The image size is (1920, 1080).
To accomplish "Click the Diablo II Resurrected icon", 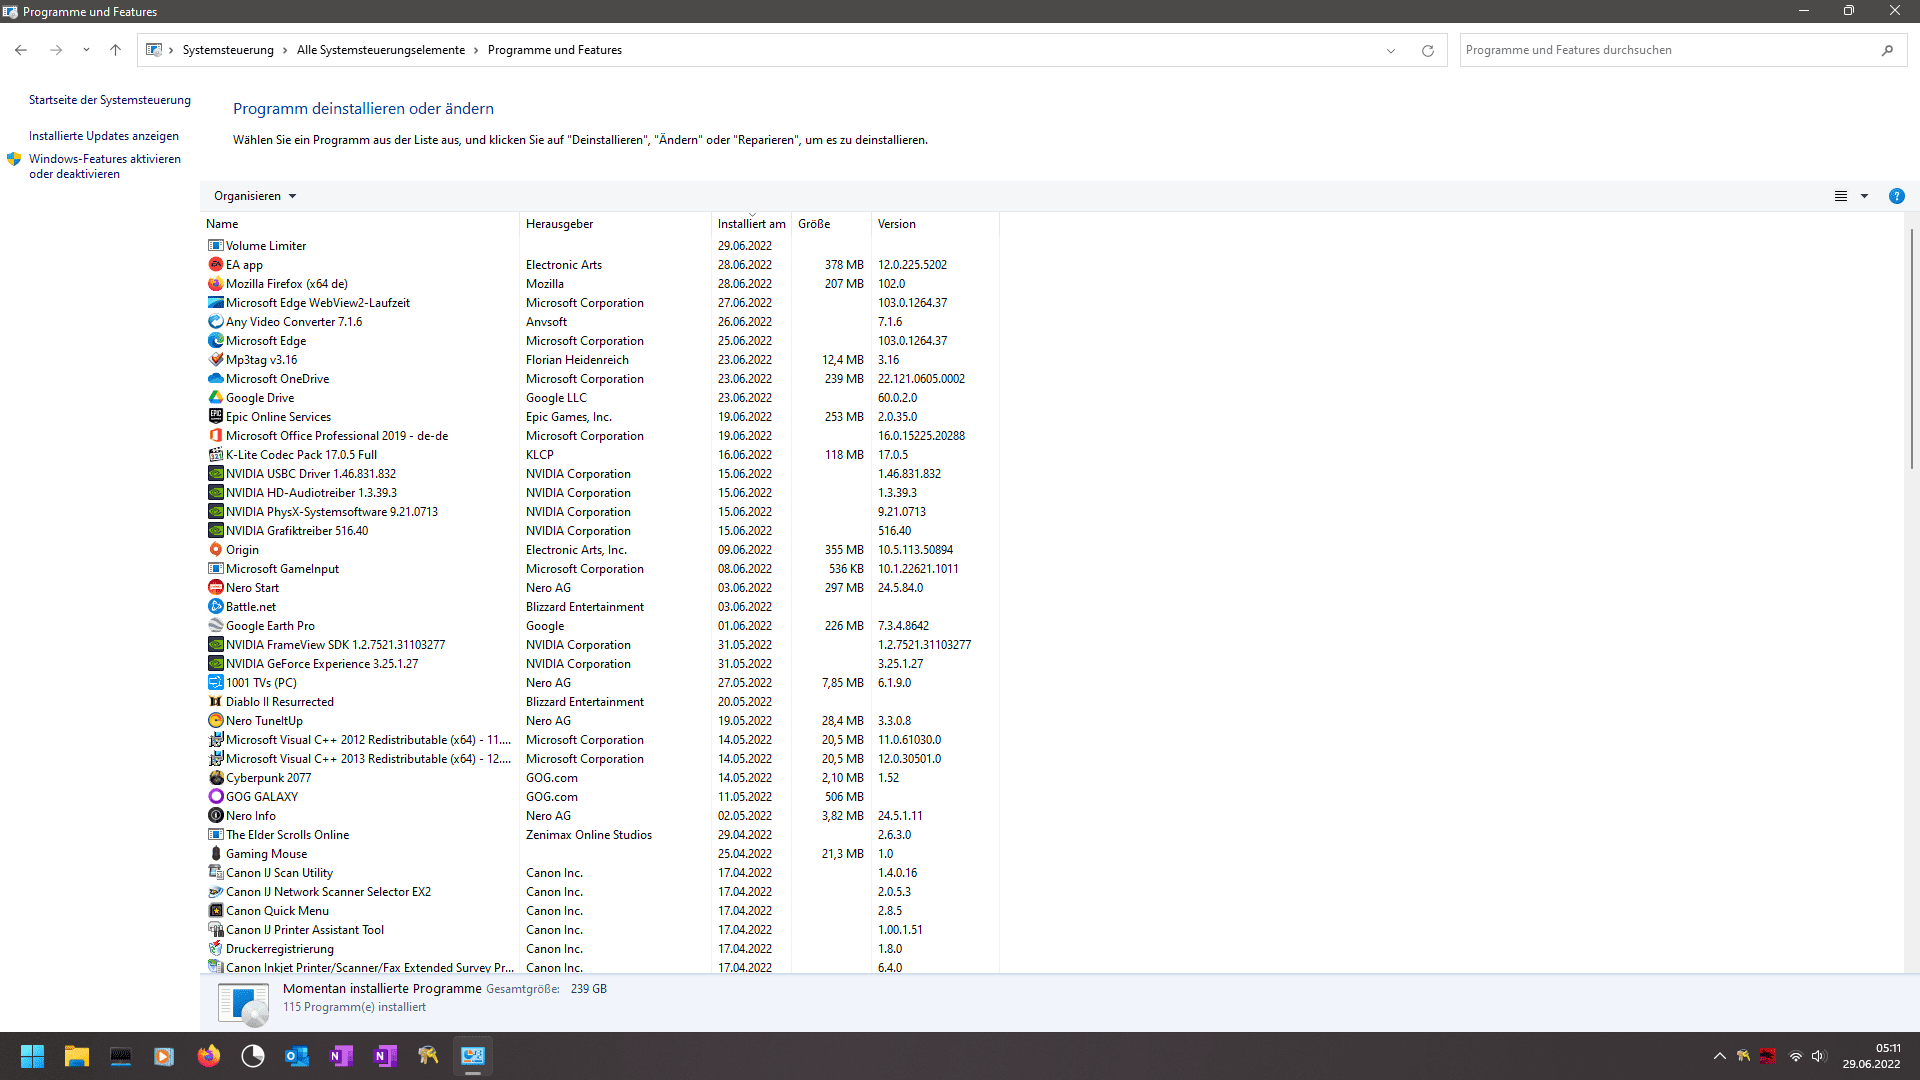I will [215, 702].
